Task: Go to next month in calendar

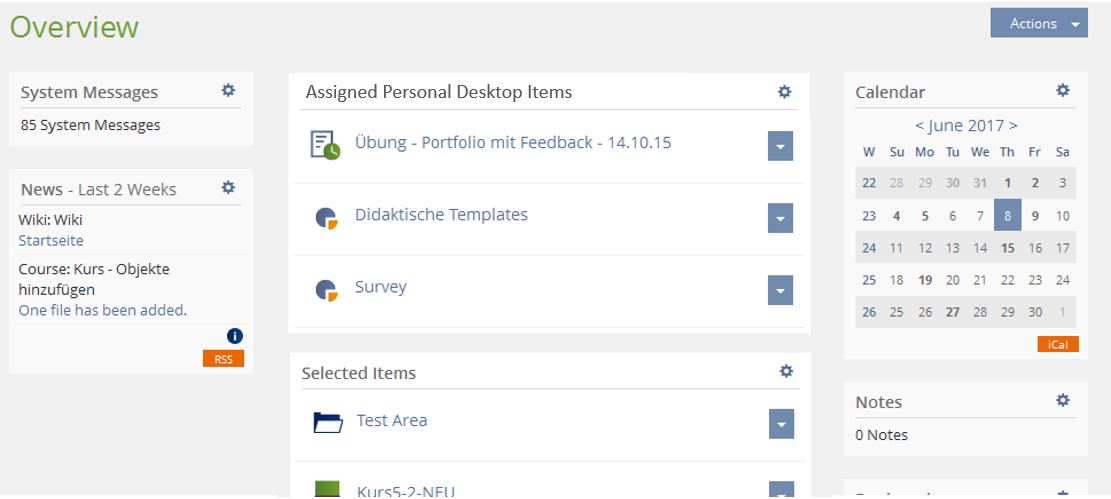Action: click(x=1013, y=126)
